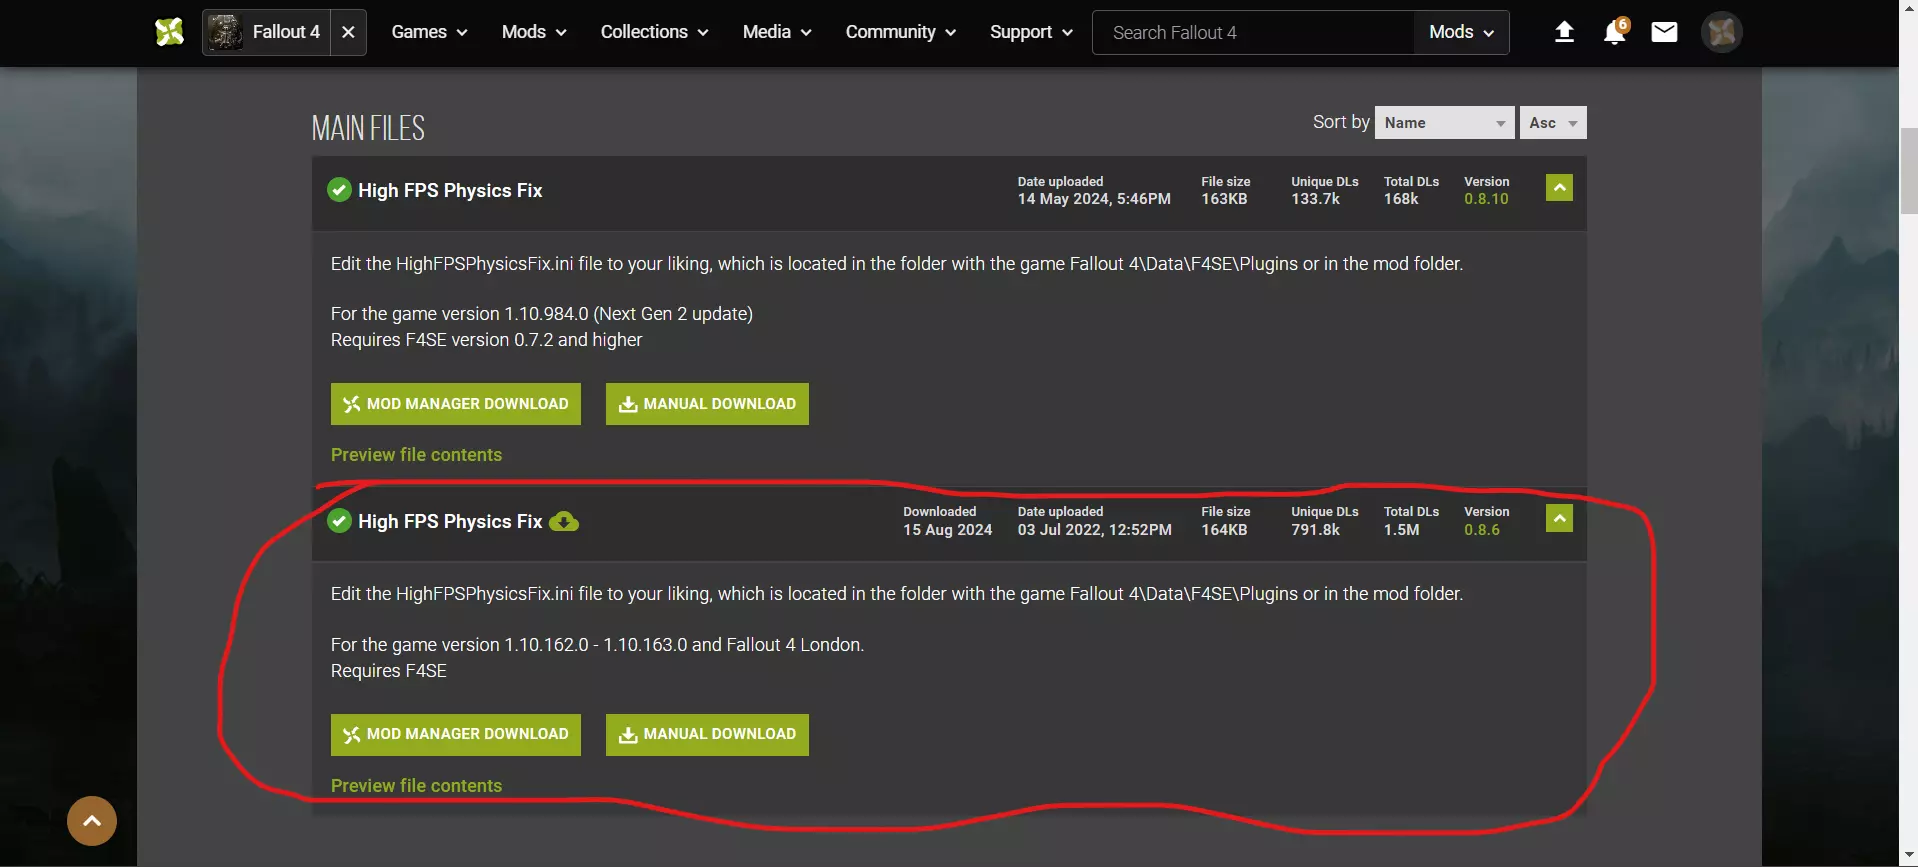Click the version number '0.8.10'
The width and height of the screenshot is (1918, 867).
pyautogui.click(x=1486, y=199)
